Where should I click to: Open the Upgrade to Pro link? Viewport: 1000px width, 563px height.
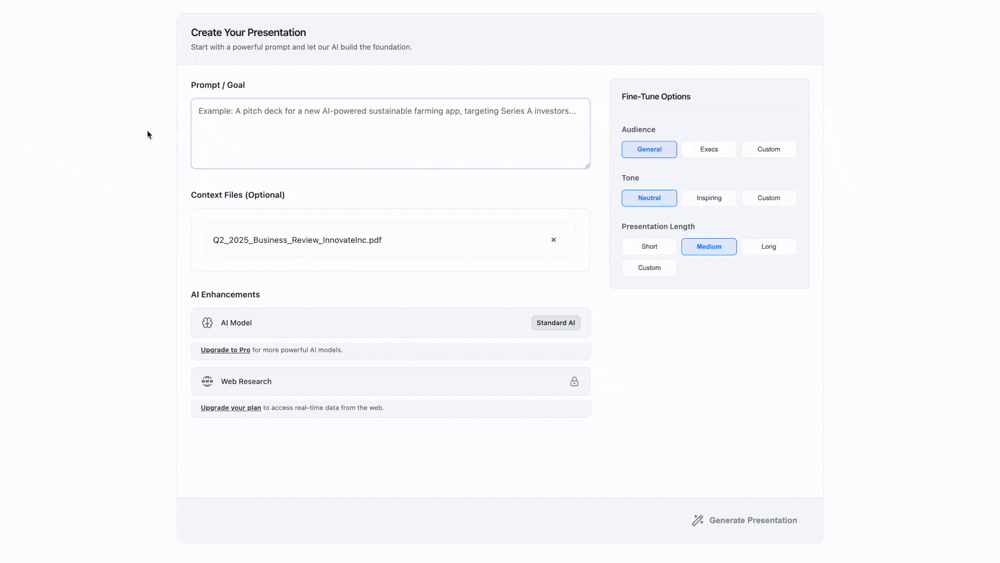[225, 350]
